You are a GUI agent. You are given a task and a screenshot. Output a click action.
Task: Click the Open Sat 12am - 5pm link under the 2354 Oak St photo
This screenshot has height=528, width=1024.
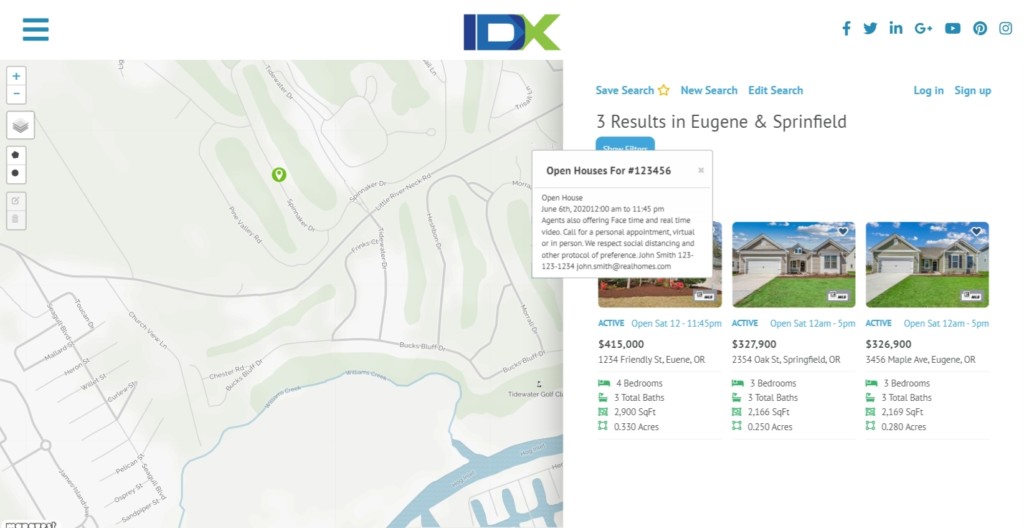click(812, 323)
